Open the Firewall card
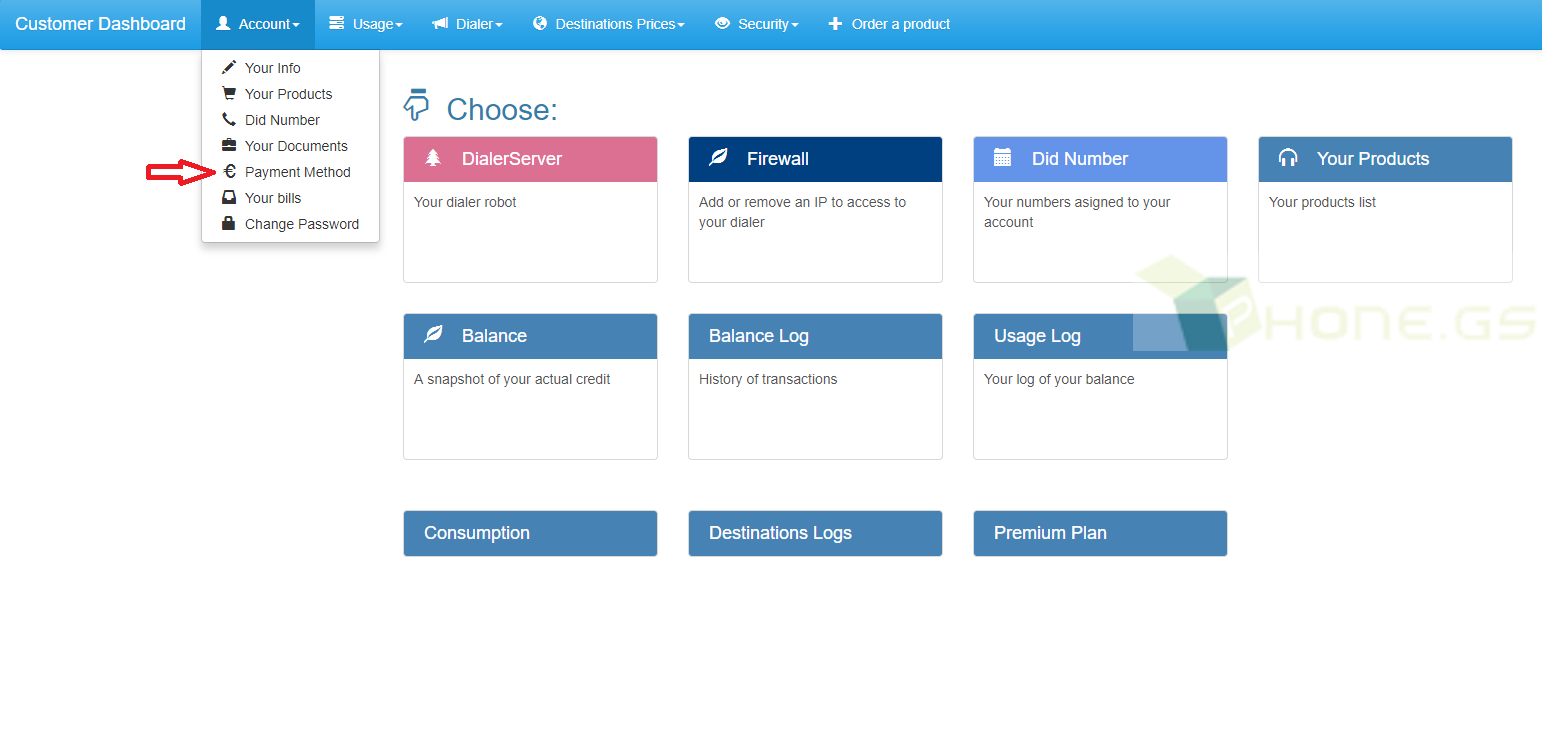Screen dimensions: 1542x747 (815, 209)
